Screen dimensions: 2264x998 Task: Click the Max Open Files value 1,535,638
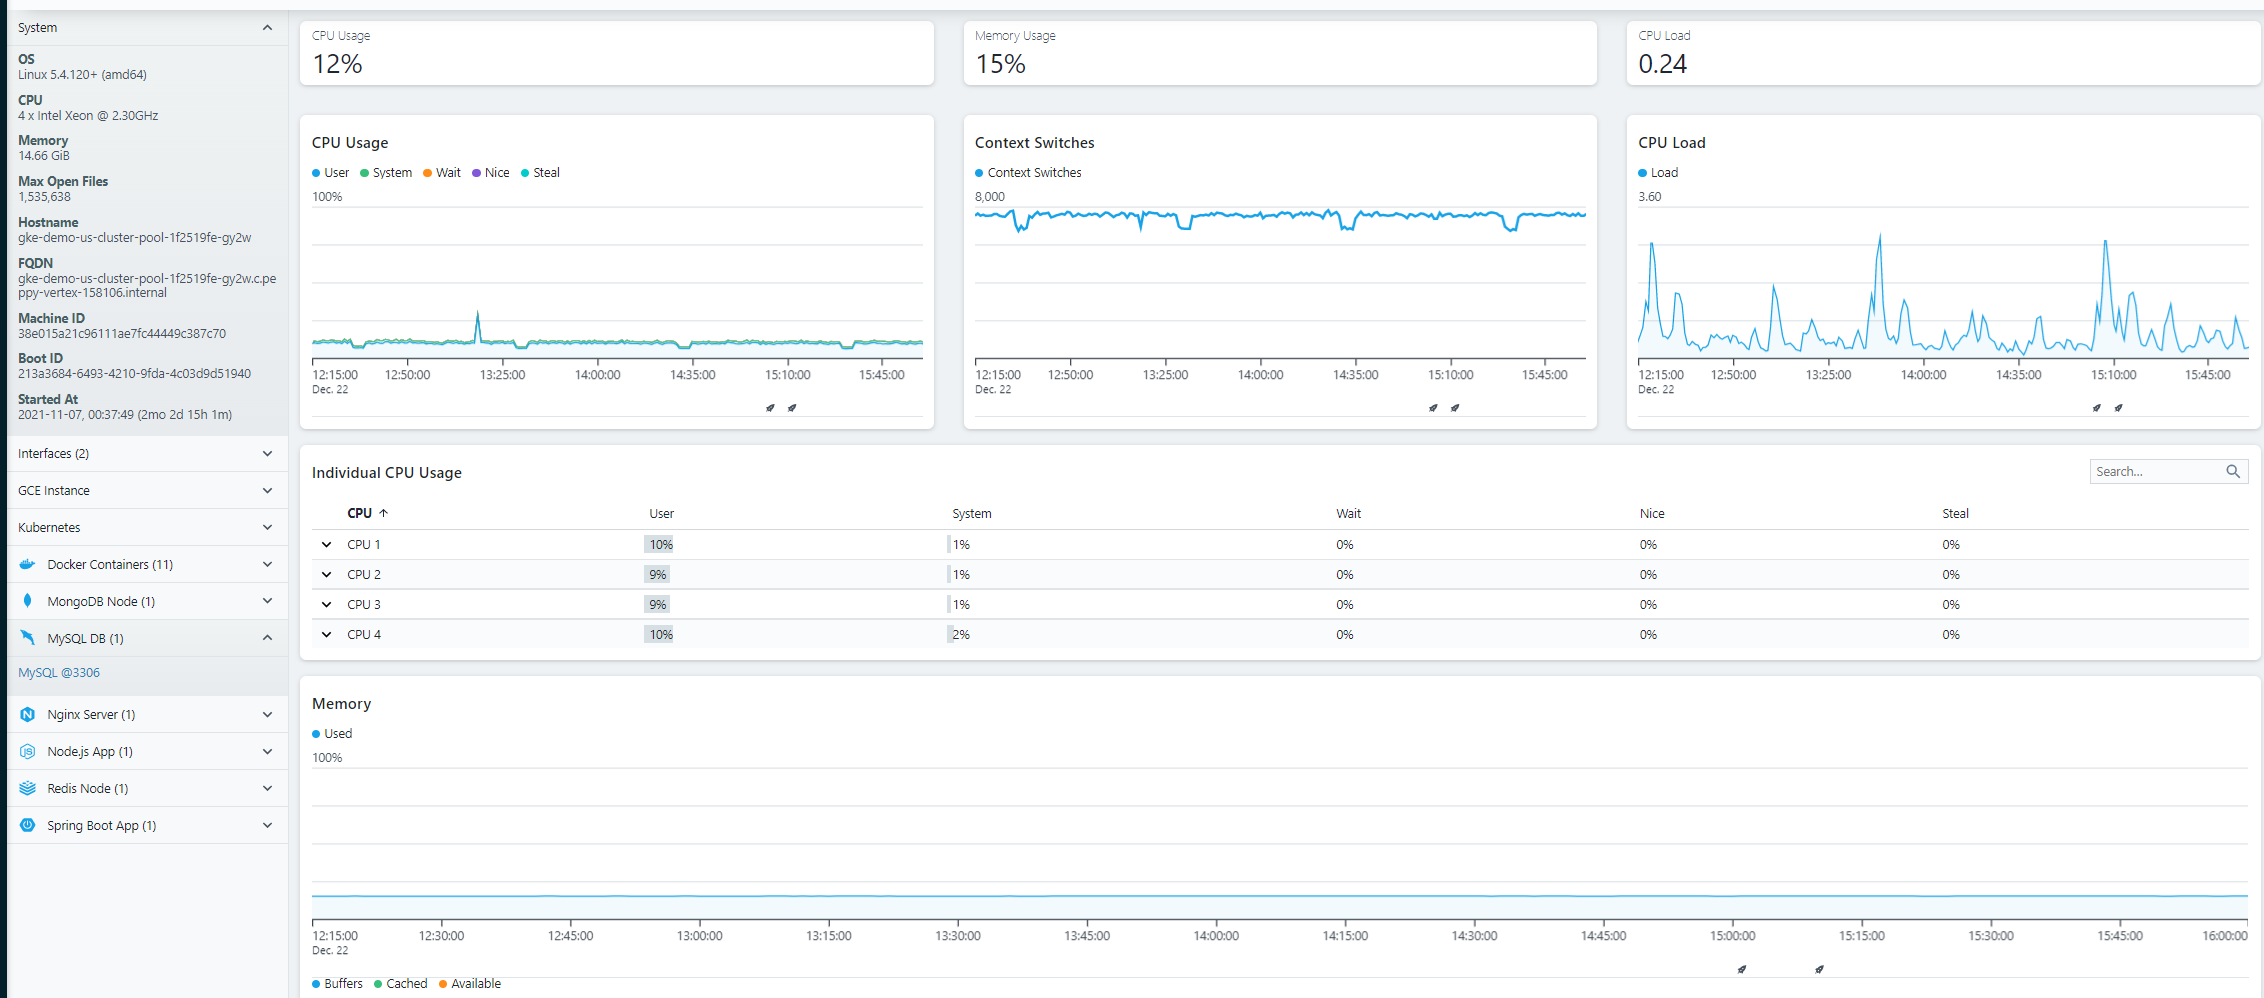click(44, 197)
